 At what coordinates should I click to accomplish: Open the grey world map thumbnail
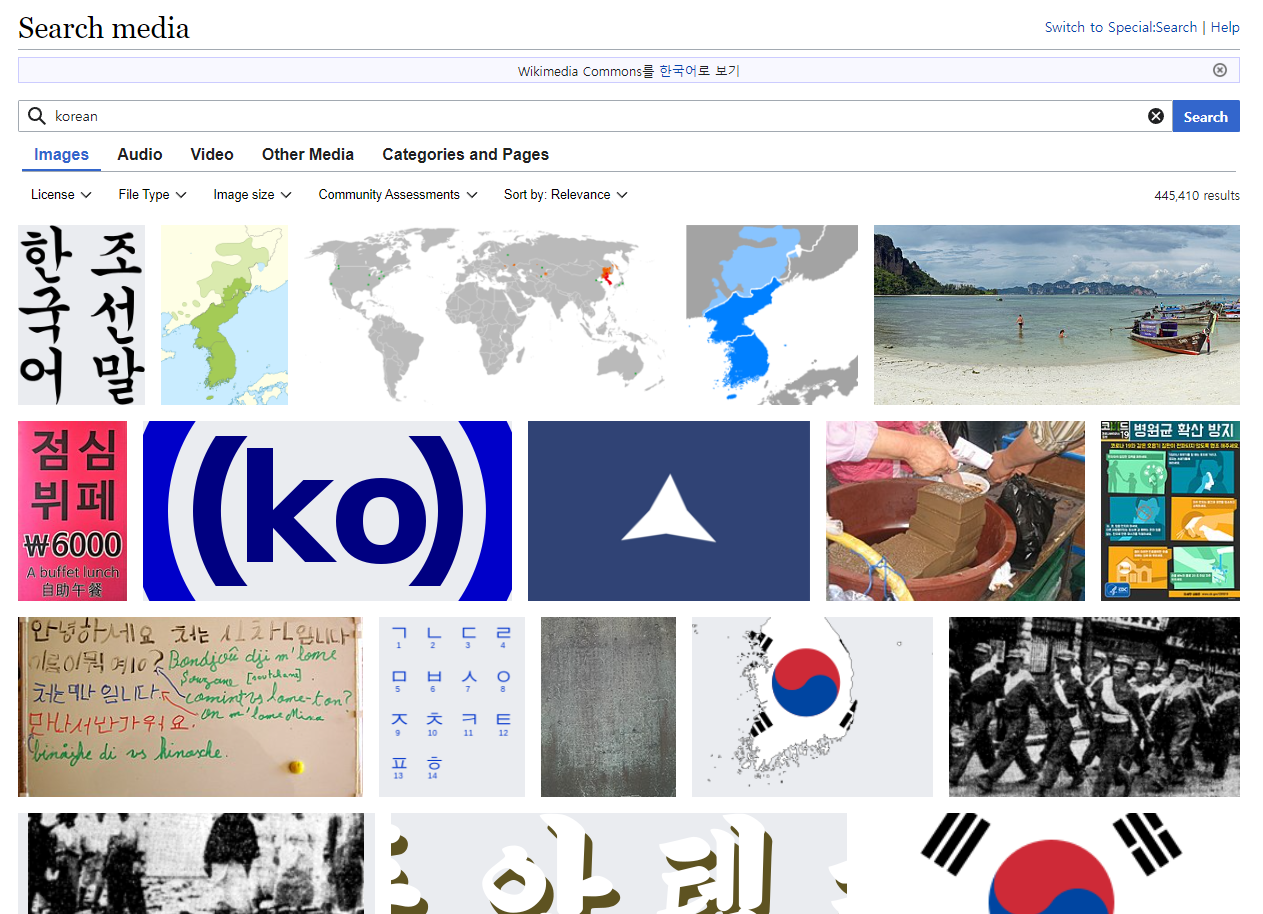click(x=487, y=315)
